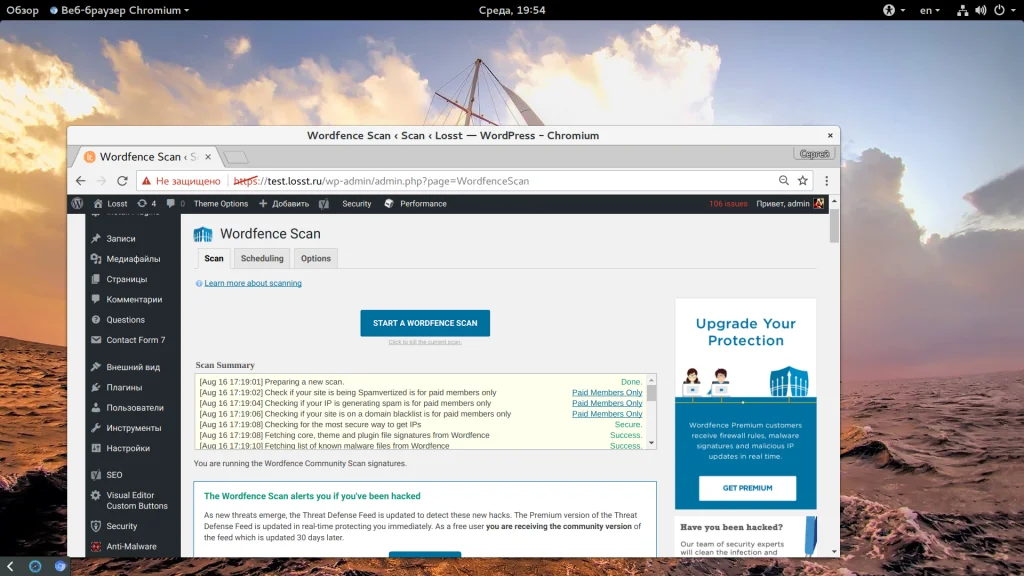Click the Медиафайлы media icon
The width and height of the screenshot is (1024, 576).
(x=96, y=259)
